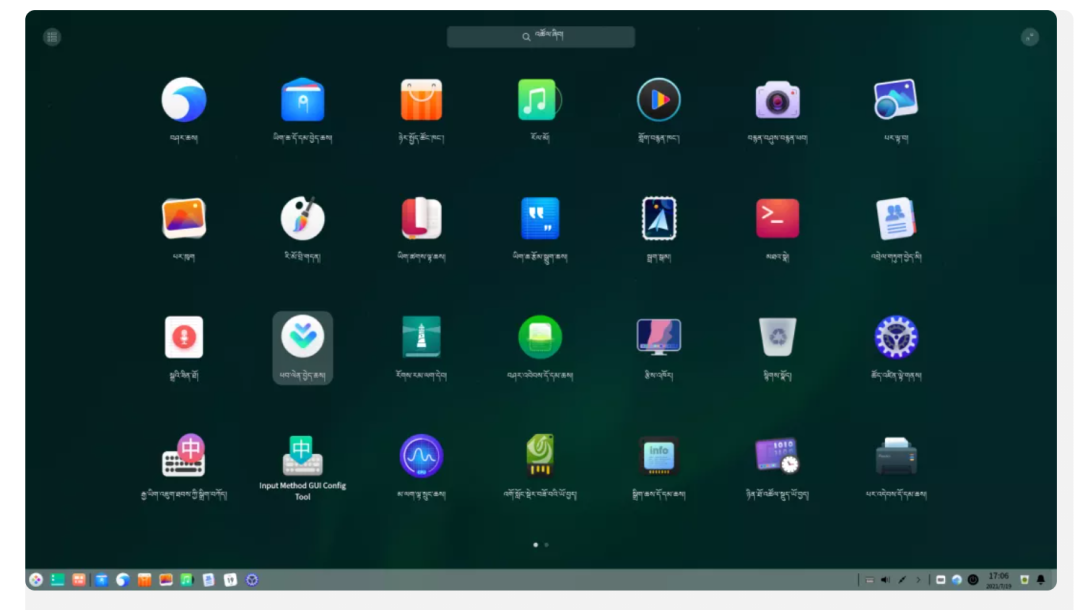Open the trash icon beside the clock
Screen dimensions: 1080x610
1024,580
